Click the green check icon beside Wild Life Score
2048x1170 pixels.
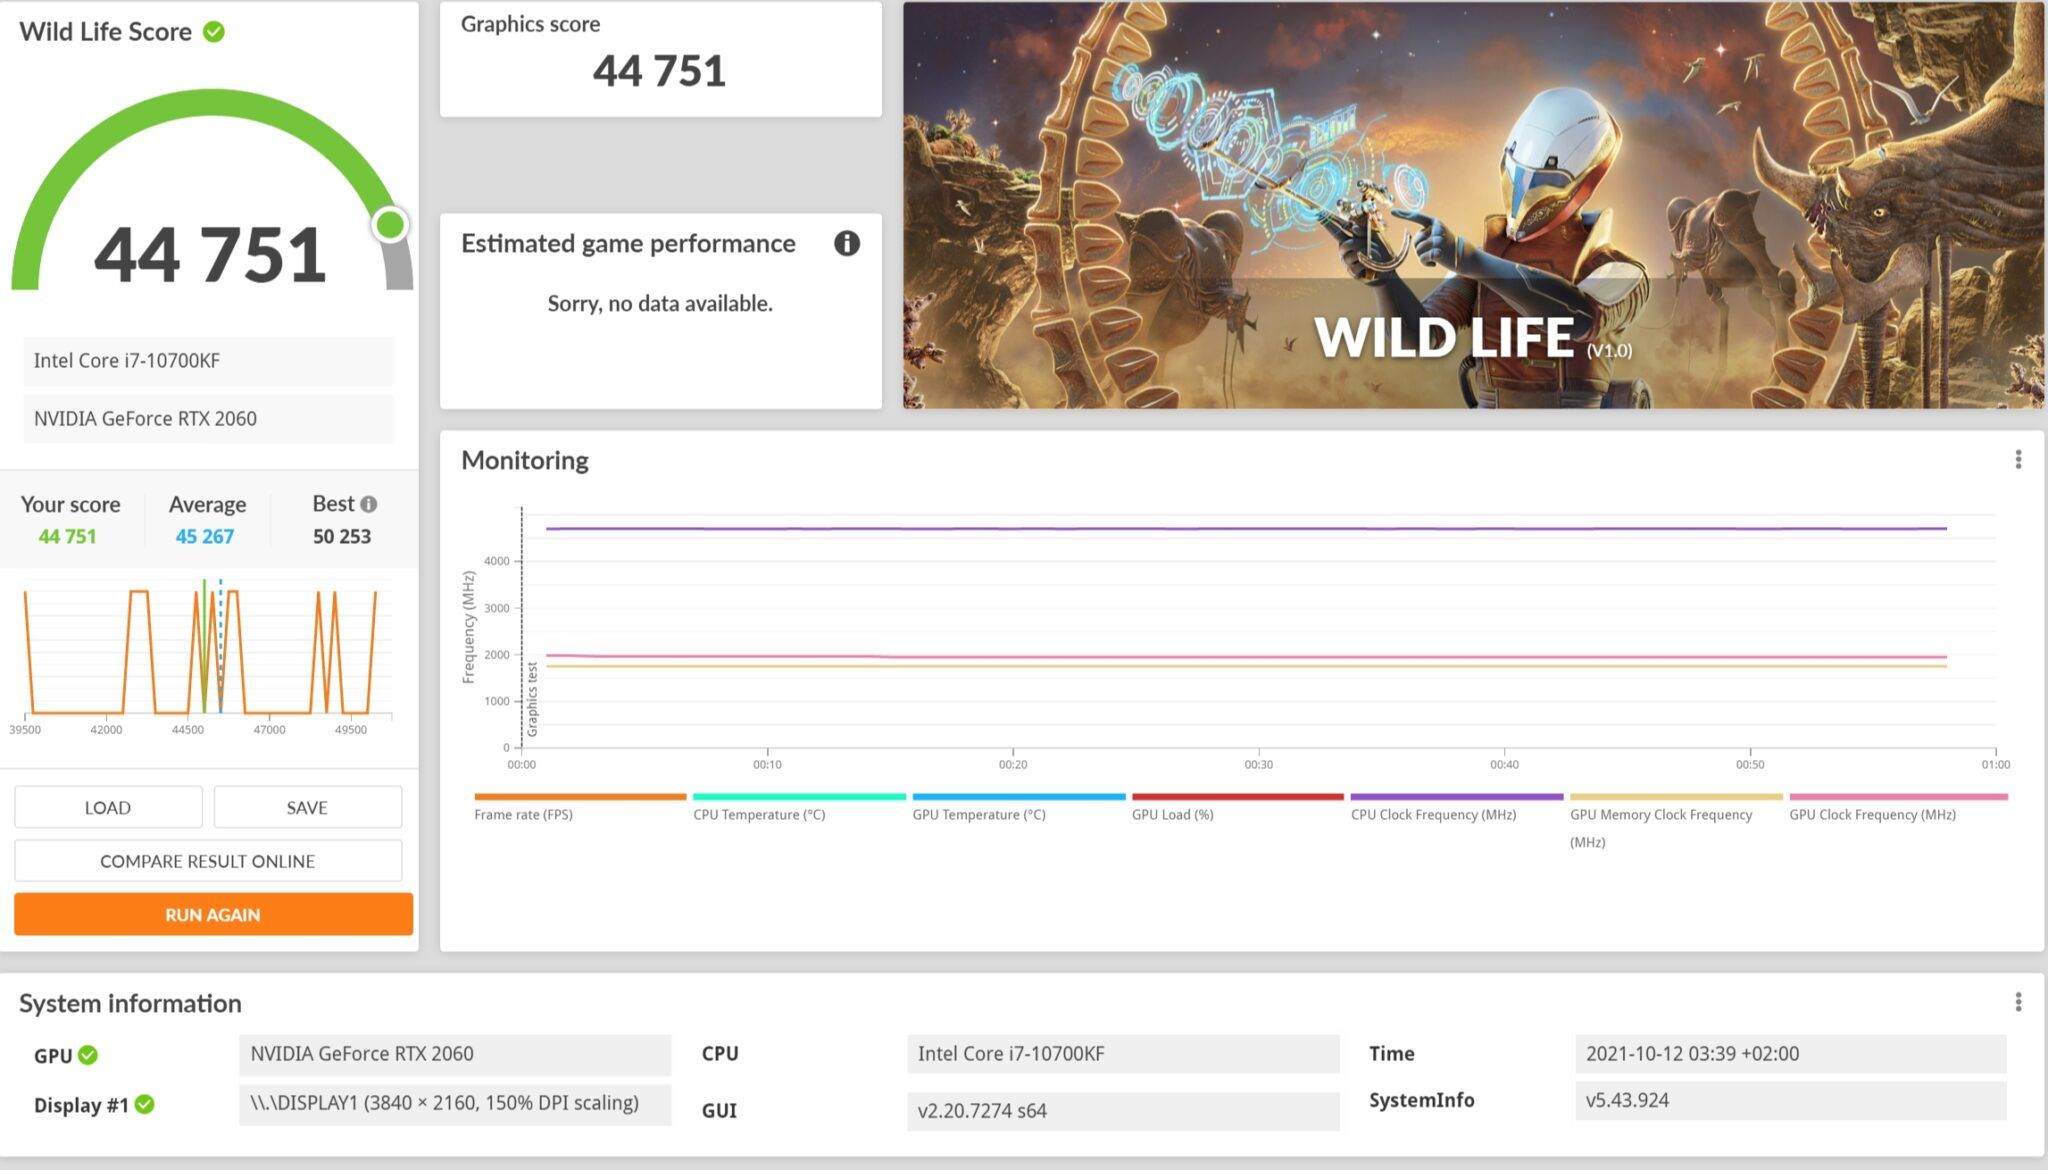pos(213,31)
